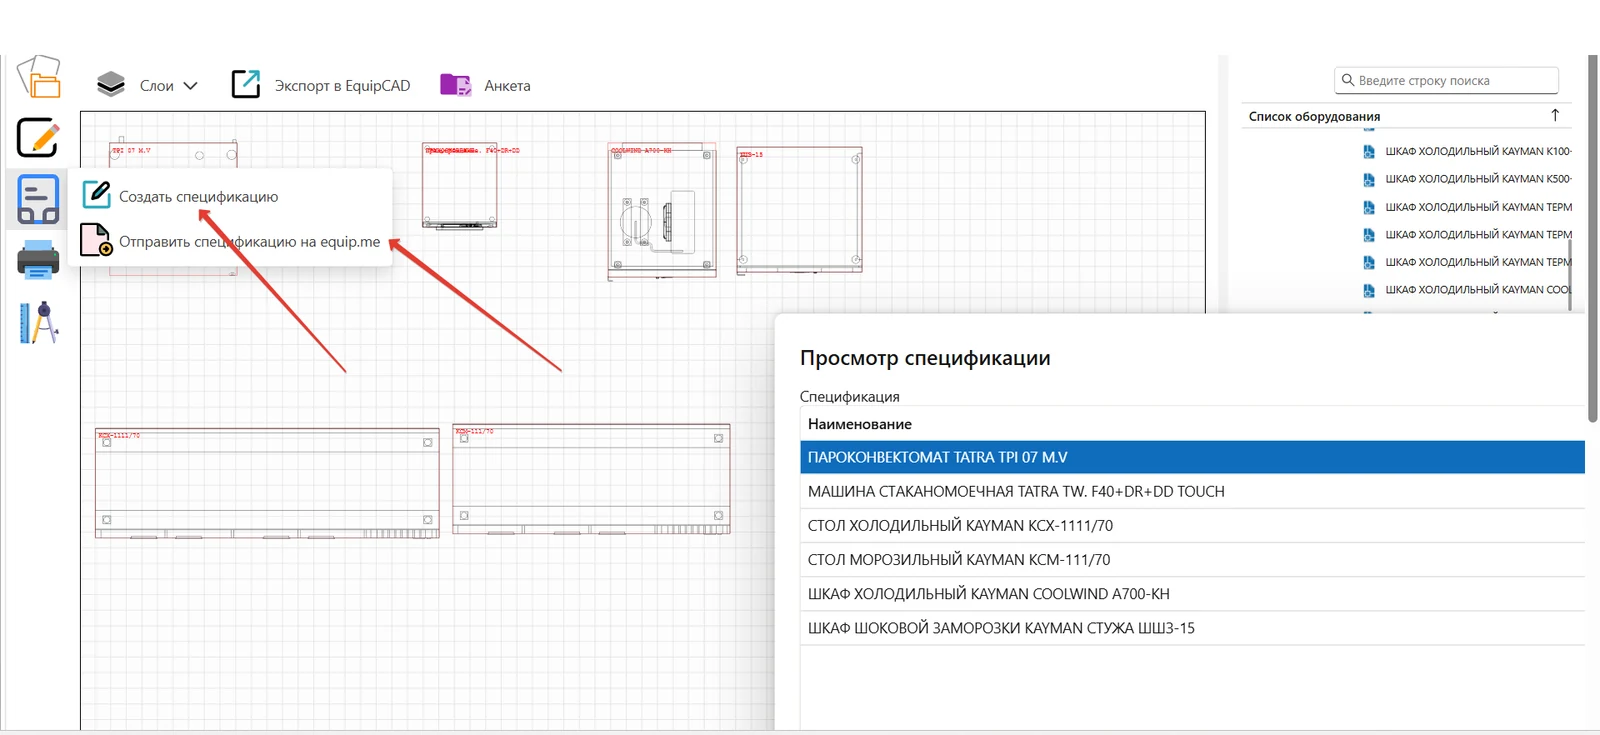Select the ПАРОКОНВЕКТОМАТ TATRA TPI 07 M.V row
1600x735 pixels.
click(x=1192, y=457)
